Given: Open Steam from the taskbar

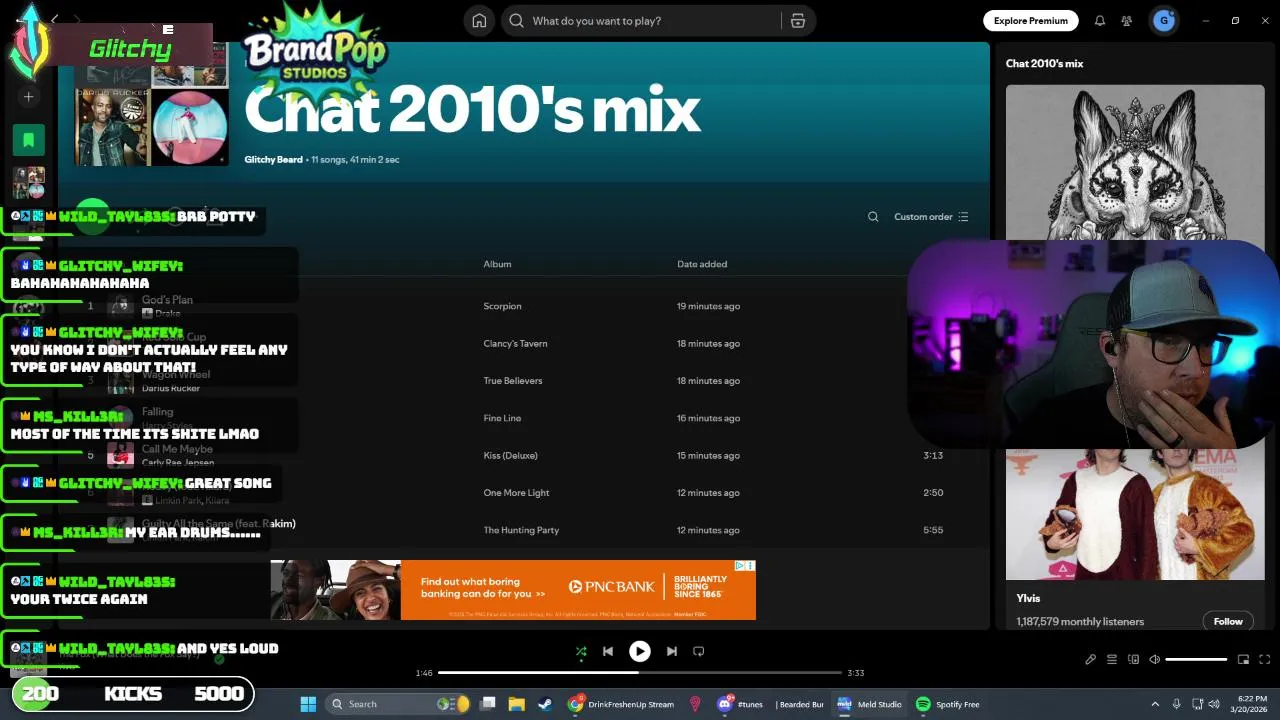Looking at the screenshot, I should point(544,704).
